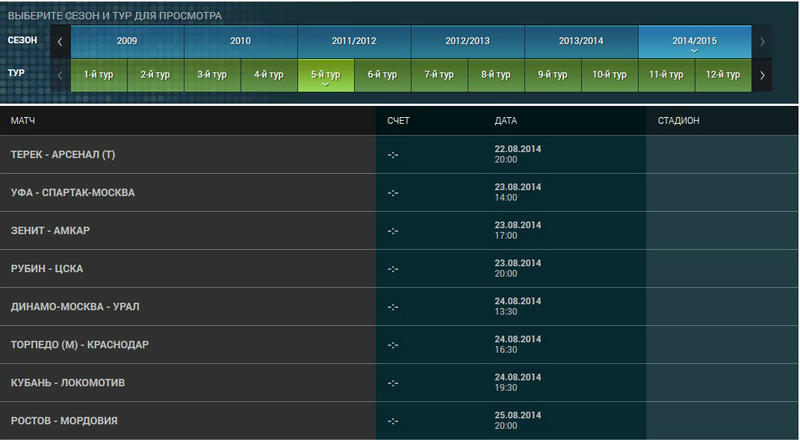This screenshot has width=800, height=440.
Task: Open the Терек - Арсенал (Т) match
Action: click(63, 154)
